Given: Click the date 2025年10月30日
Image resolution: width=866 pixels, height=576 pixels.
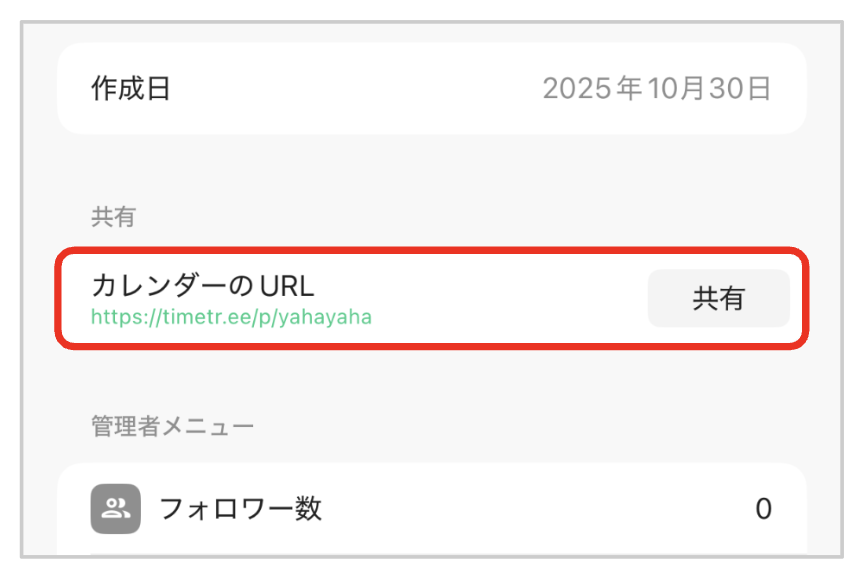Looking at the screenshot, I should pyautogui.click(x=656, y=89).
